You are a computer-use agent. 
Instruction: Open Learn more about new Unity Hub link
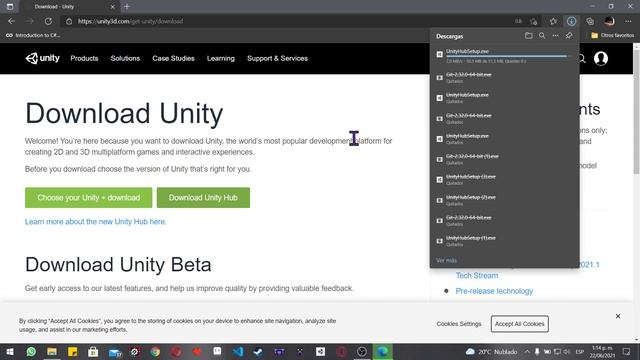coord(96,222)
